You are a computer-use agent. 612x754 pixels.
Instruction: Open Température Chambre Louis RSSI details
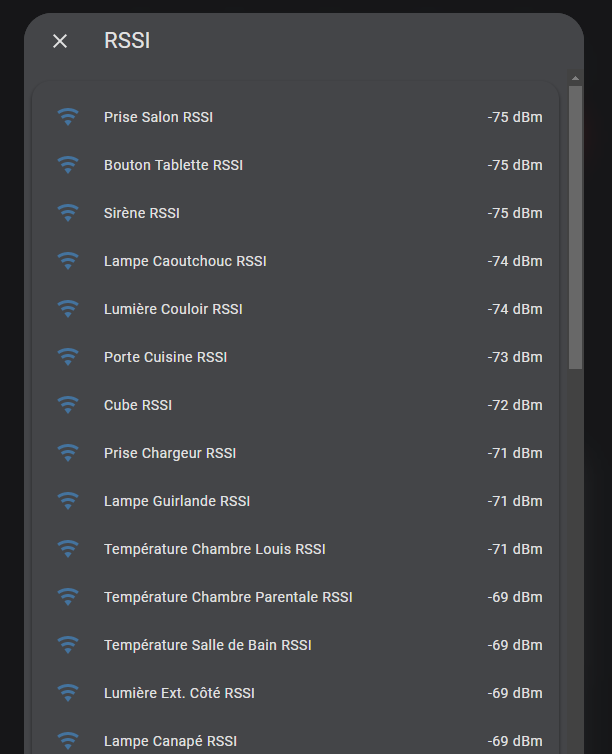coord(296,549)
